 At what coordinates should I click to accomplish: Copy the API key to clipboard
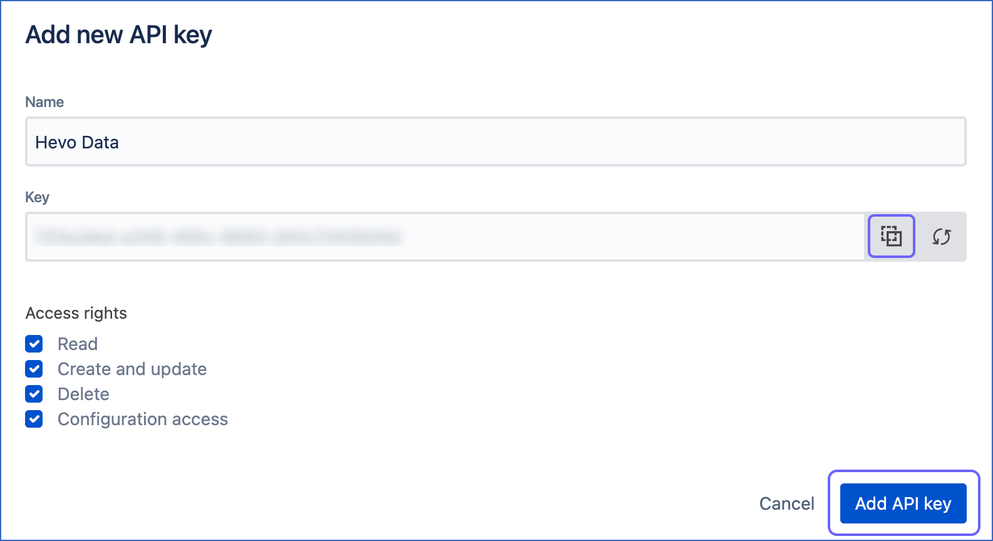click(891, 236)
